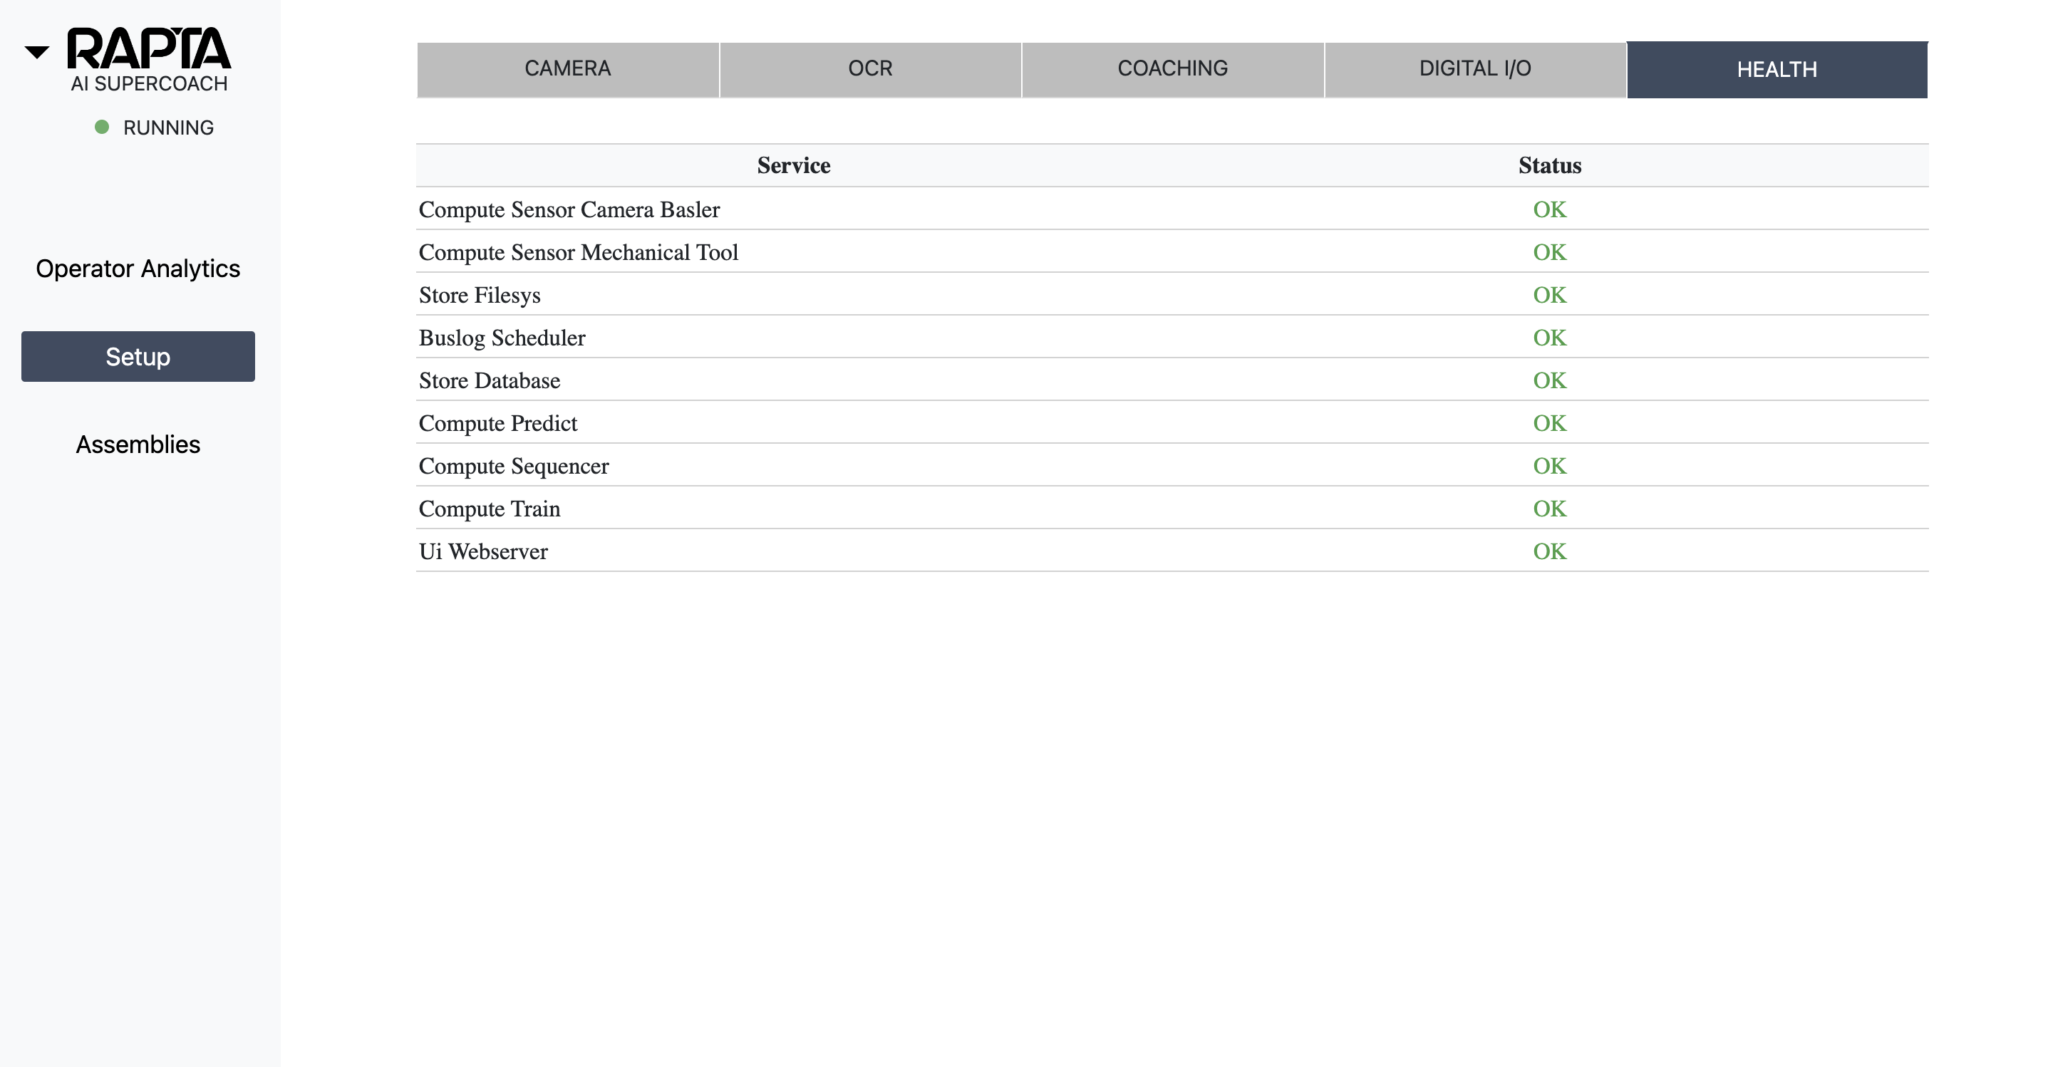The height and width of the screenshot is (1067, 2048).
Task: Select the Compute Sensor Camera Basler row
Action: click(x=569, y=210)
